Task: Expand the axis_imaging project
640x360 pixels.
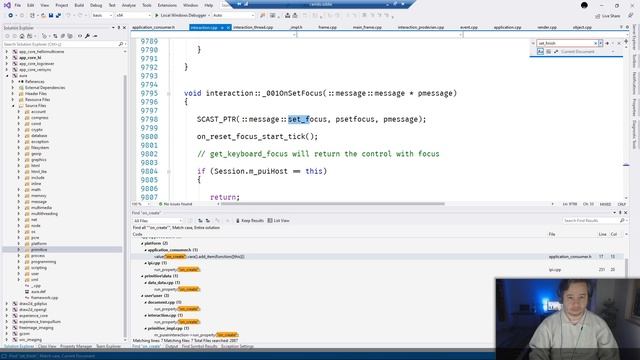Action: pyautogui.click(x=7, y=340)
